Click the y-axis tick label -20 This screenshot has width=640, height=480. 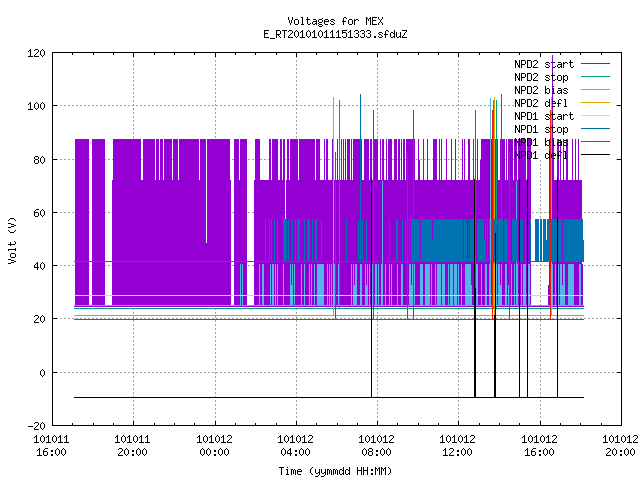point(36,426)
